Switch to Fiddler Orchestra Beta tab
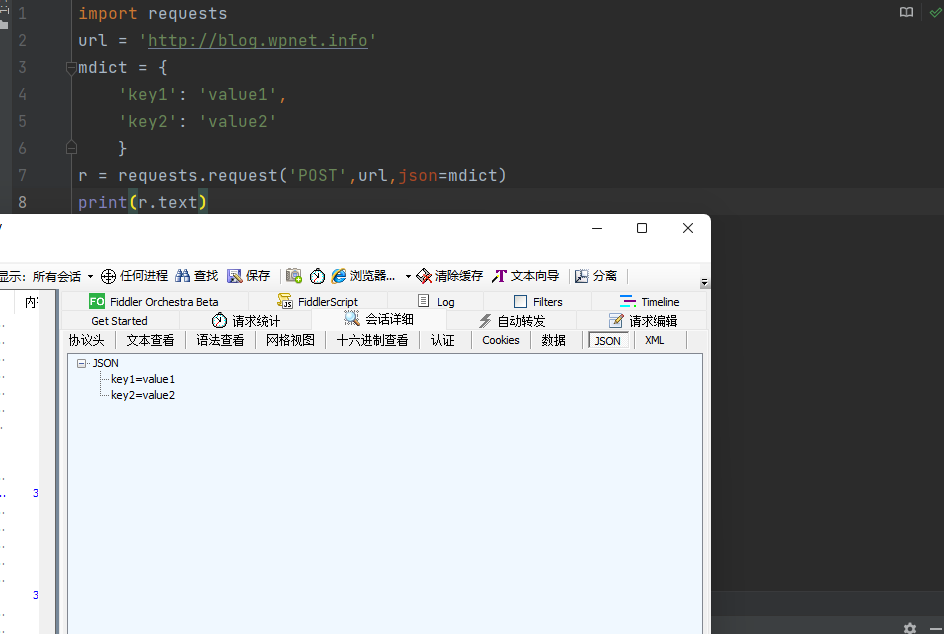 point(154,302)
